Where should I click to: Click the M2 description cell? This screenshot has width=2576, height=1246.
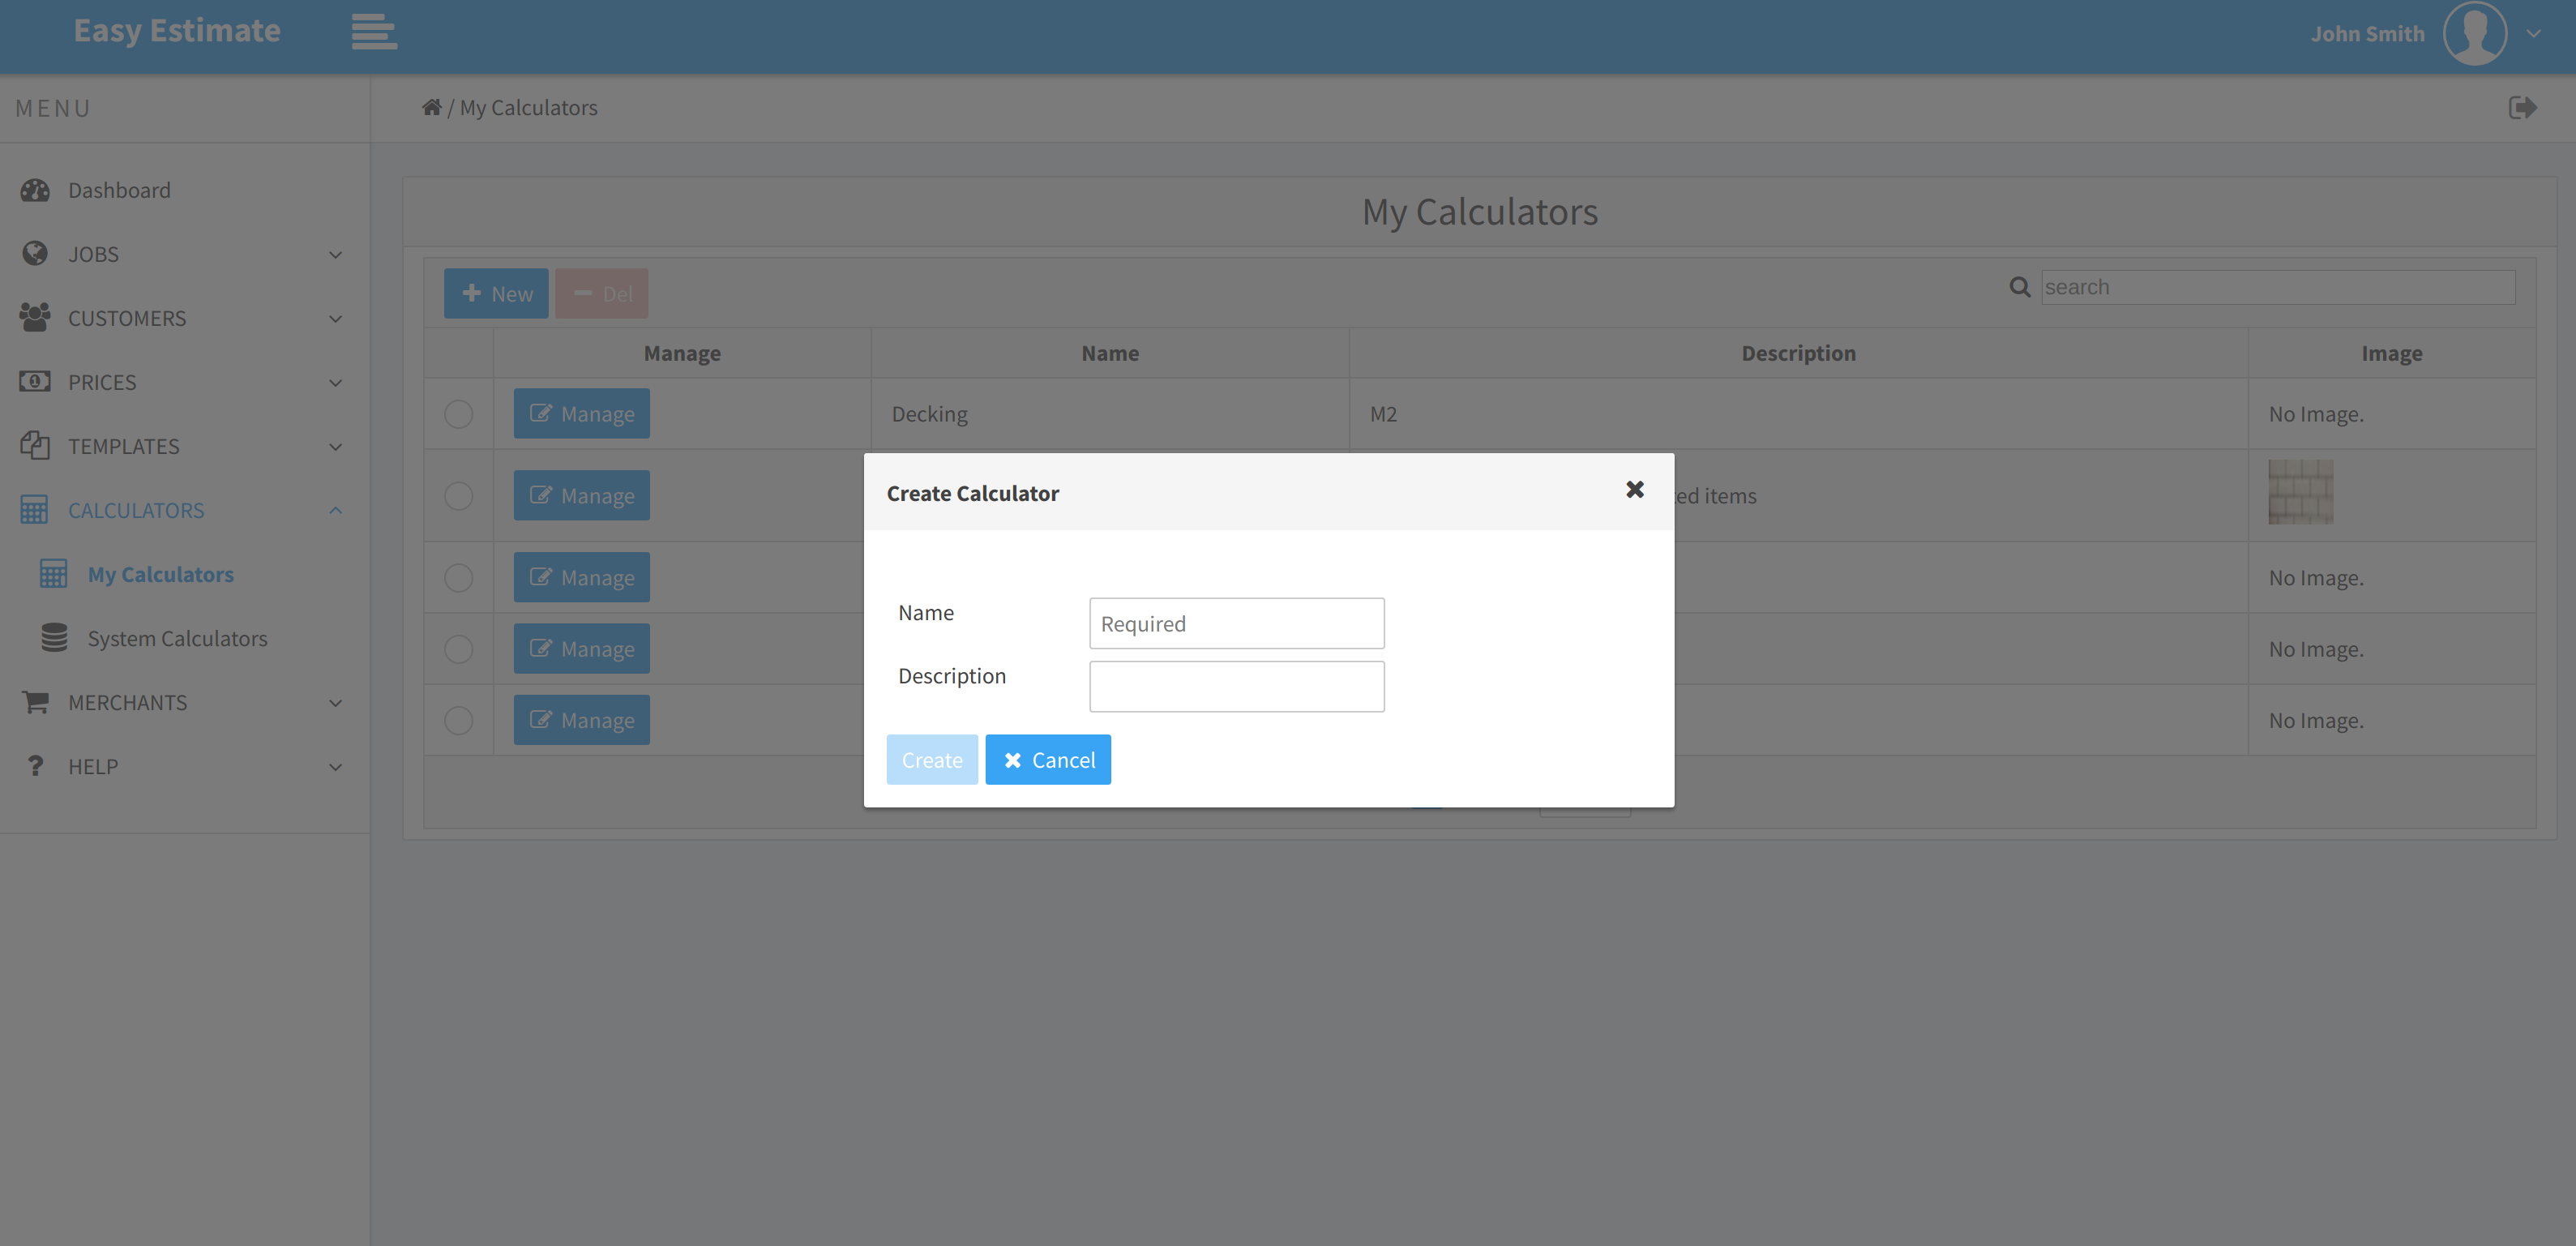click(x=1798, y=414)
